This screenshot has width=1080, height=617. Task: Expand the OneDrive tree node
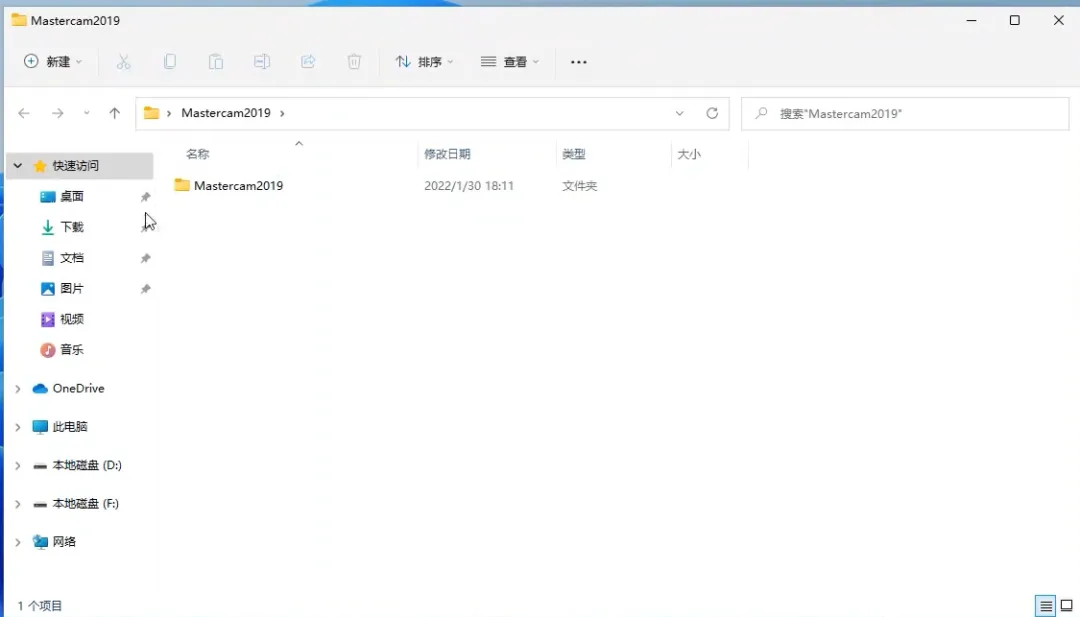18,389
